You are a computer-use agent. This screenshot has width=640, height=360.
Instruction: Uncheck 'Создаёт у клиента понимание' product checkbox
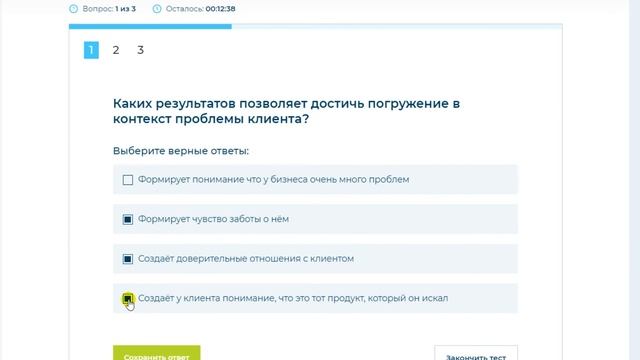128,299
